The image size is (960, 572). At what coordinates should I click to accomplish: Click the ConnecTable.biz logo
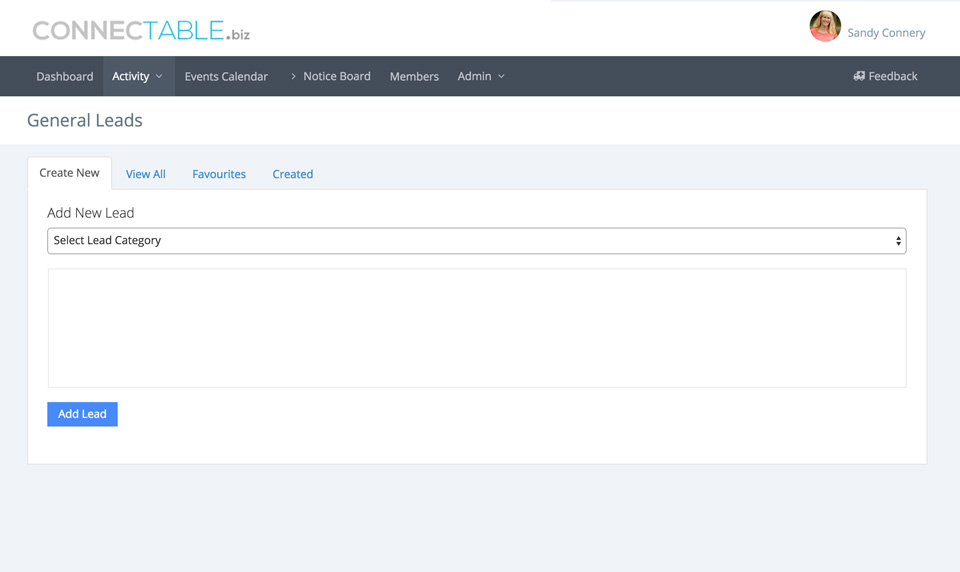click(x=141, y=31)
